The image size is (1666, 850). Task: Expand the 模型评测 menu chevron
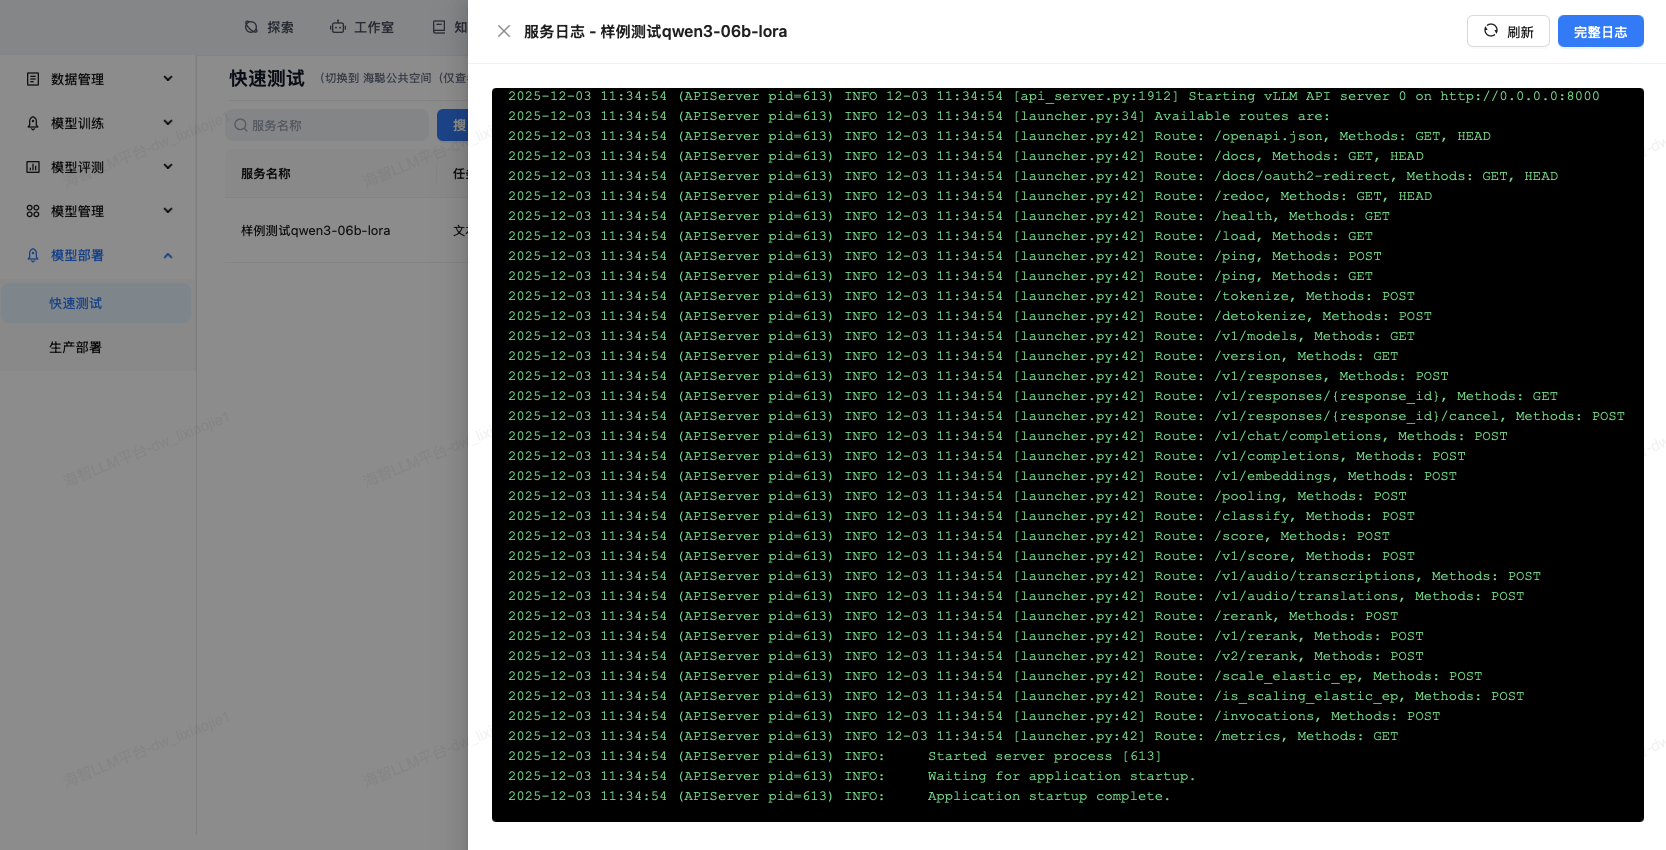point(168,166)
